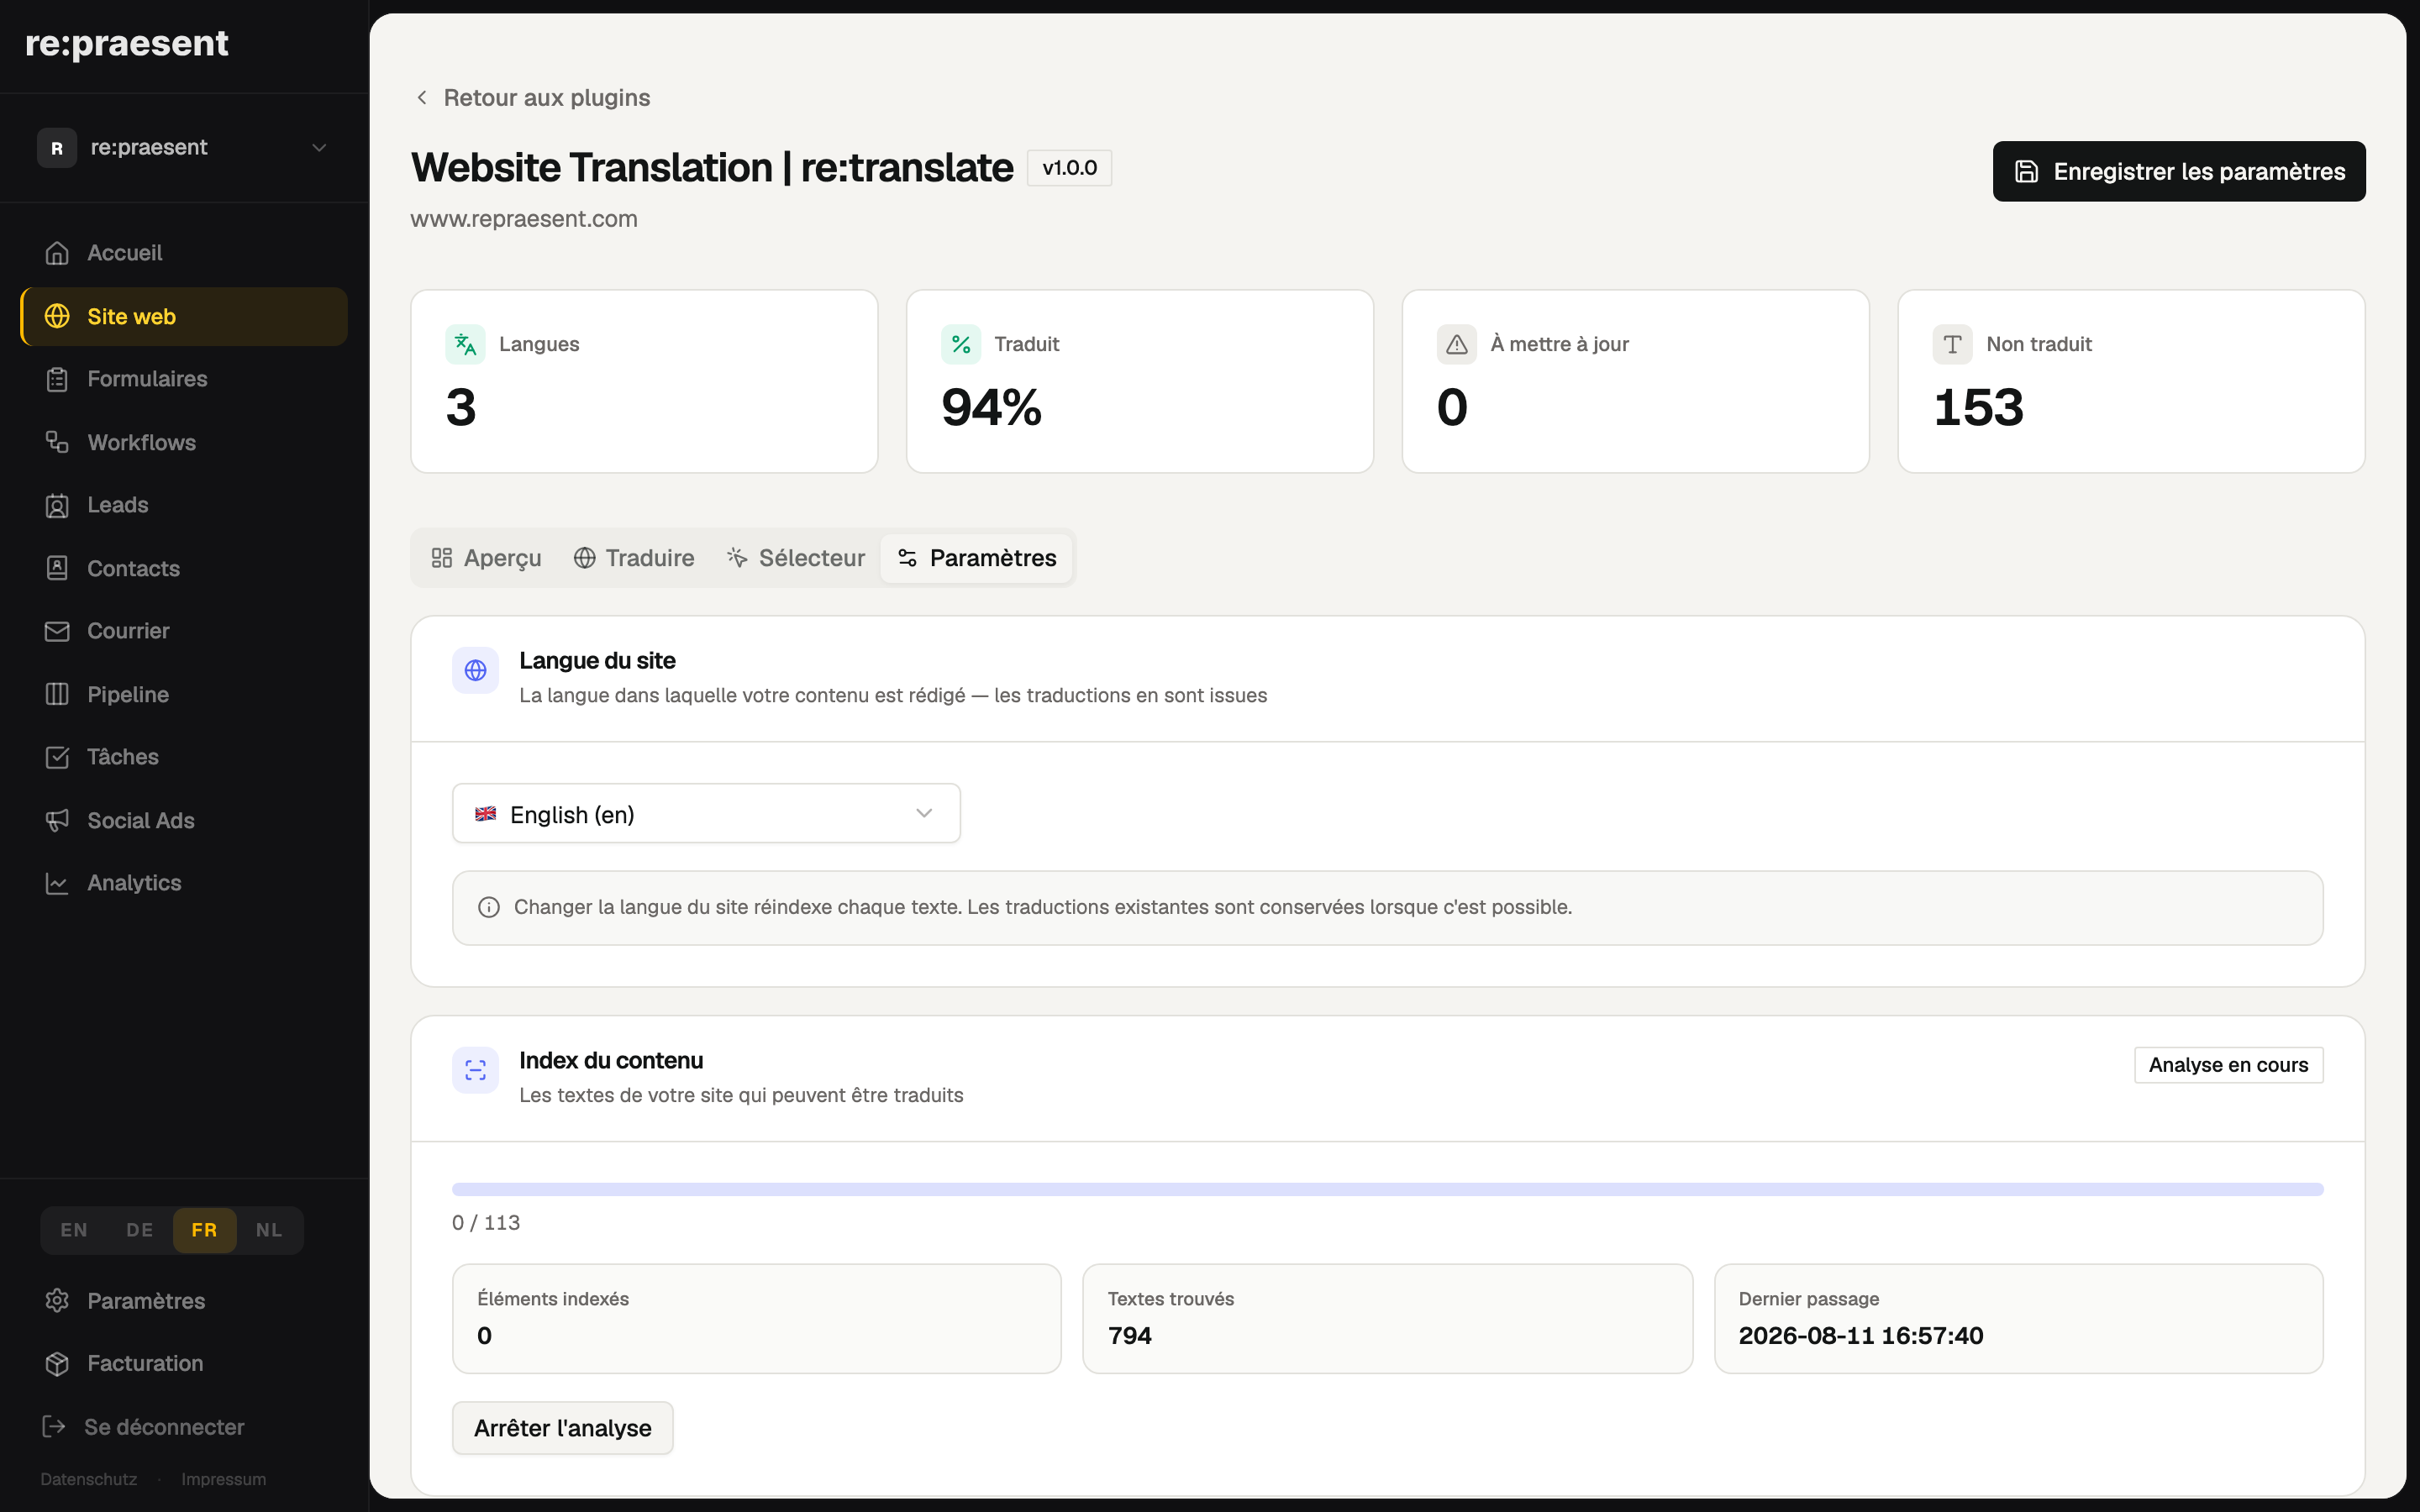Click the À mettre à jour warning icon
Image resolution: width=2420 pixels, height=1512 pixels.
click(x=1457, y=344)
